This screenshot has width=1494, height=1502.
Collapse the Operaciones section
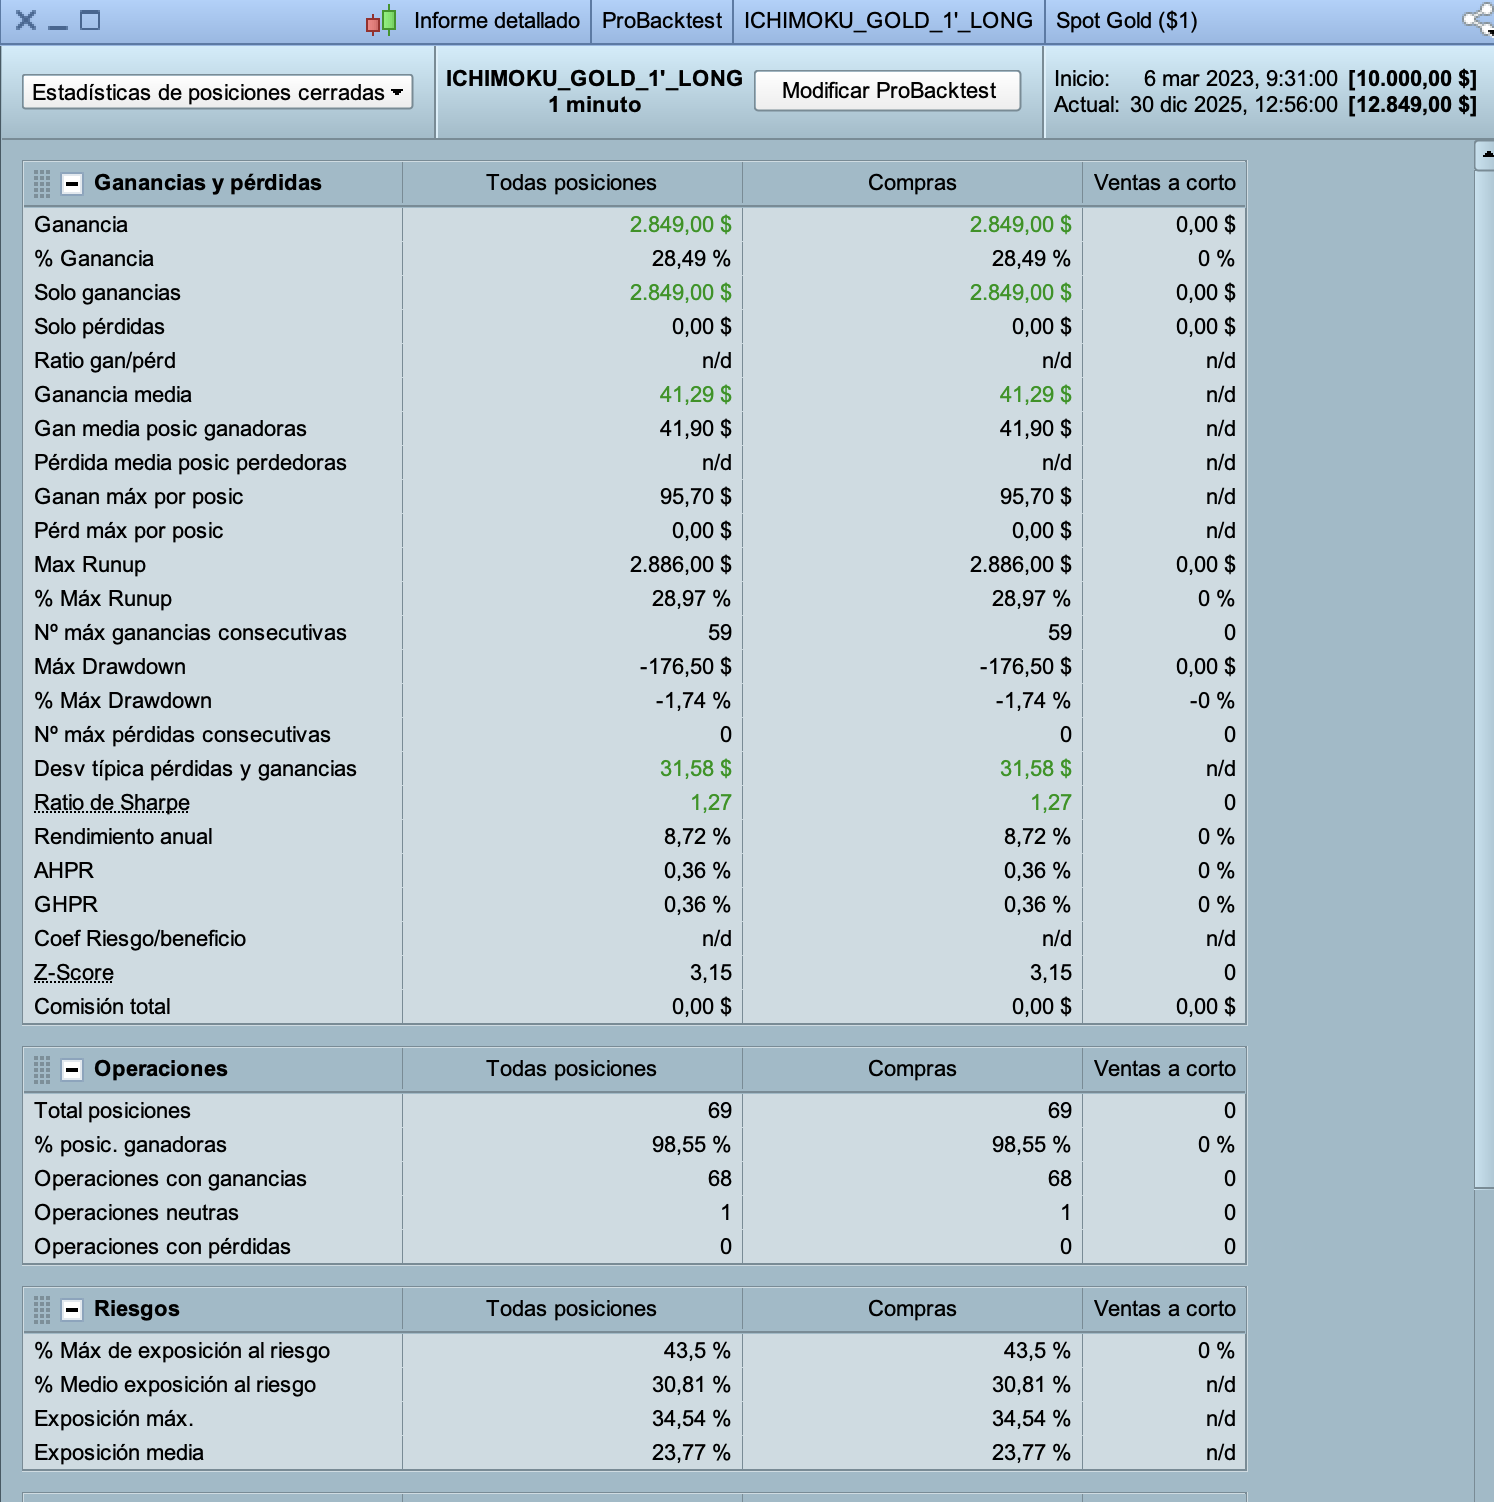coord(72,1069)
